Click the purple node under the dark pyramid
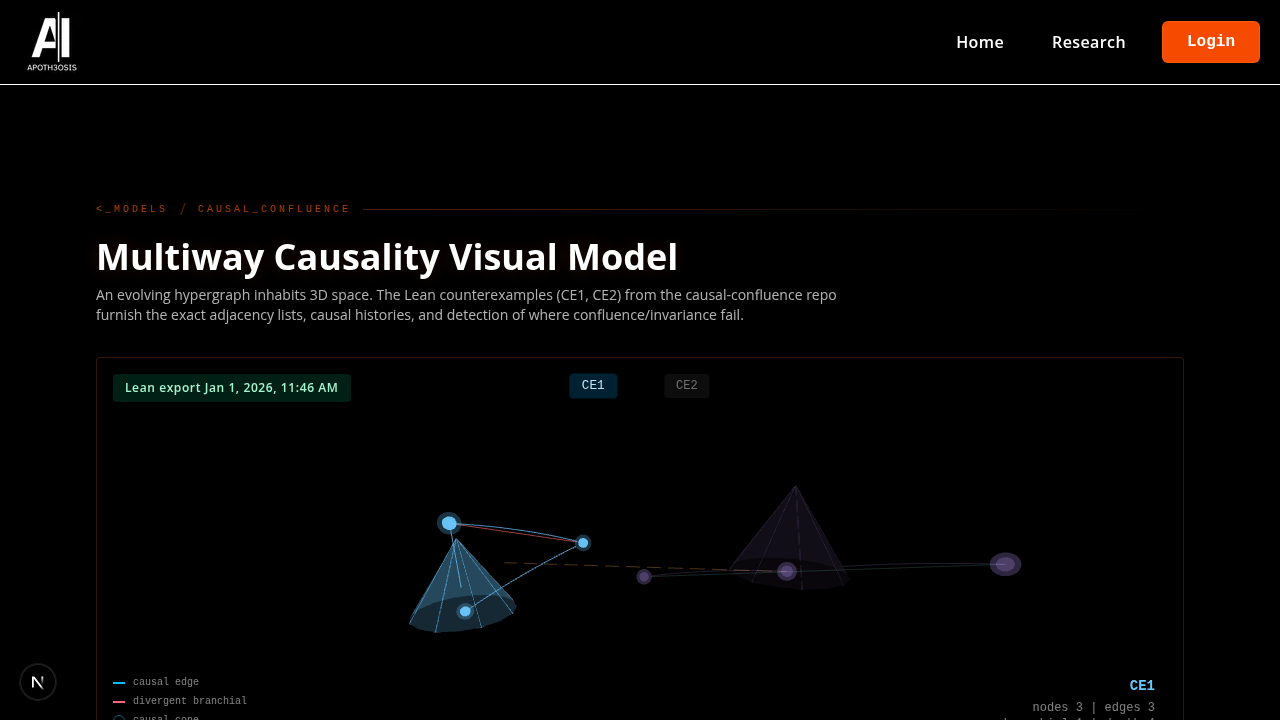The image size is (1280, 720). [786, 571]
